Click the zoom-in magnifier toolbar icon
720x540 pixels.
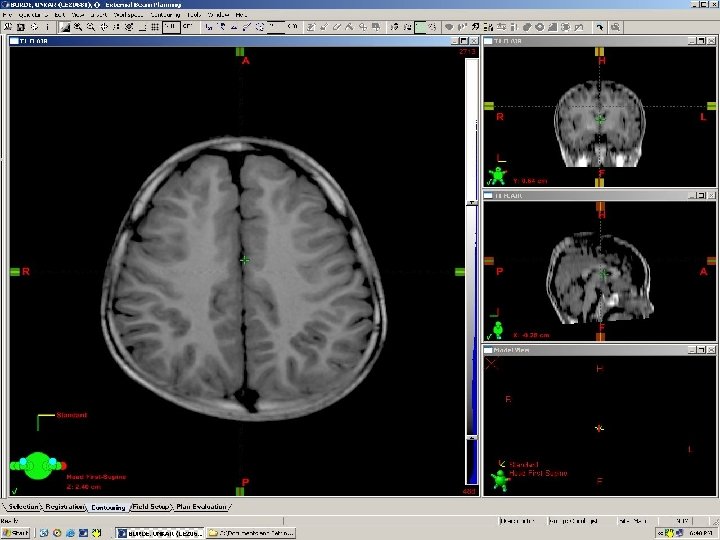click(x=78, y=28)
